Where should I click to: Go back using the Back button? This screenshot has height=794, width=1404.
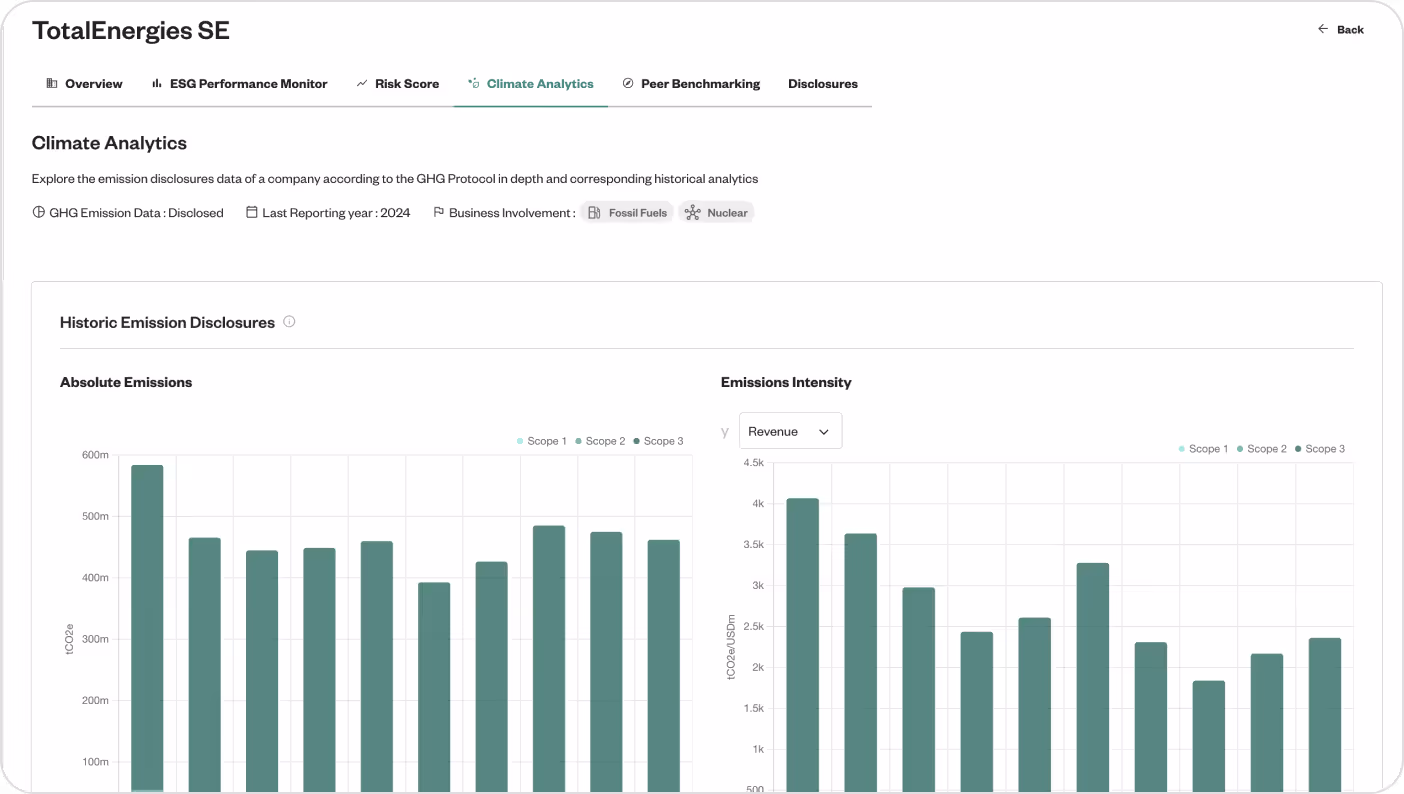[1341, 29]
